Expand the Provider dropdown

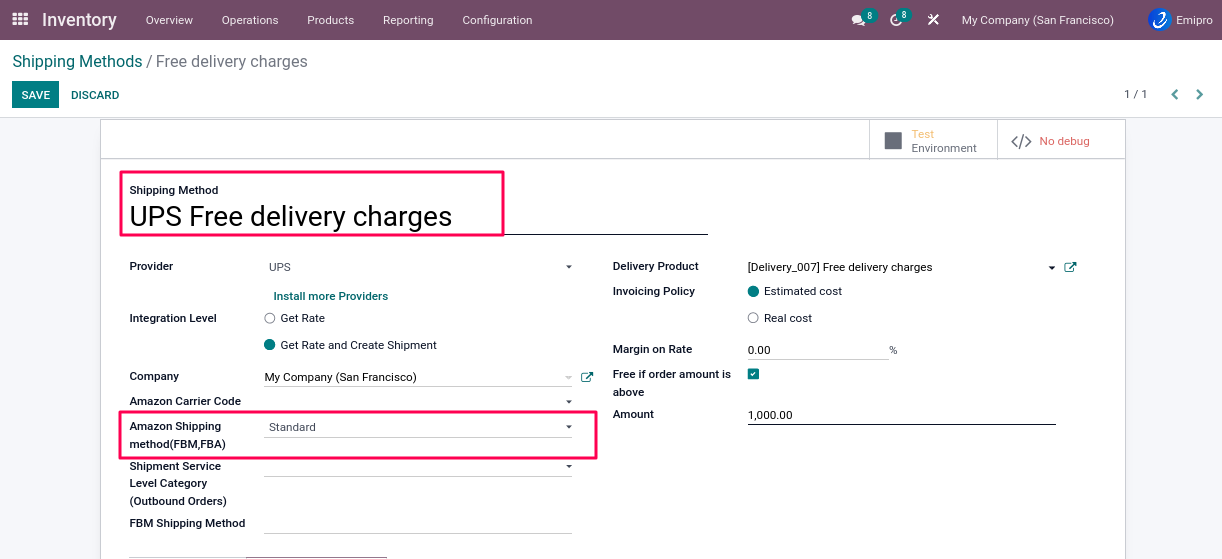point(568,267)
